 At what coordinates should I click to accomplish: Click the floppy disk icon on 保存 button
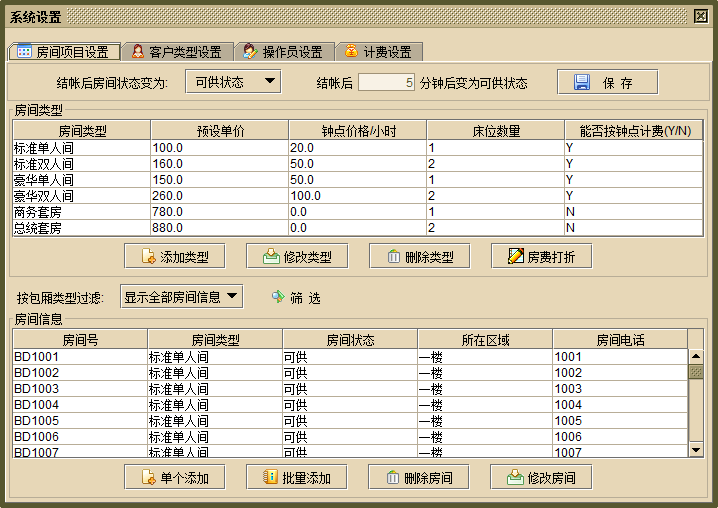582,82
